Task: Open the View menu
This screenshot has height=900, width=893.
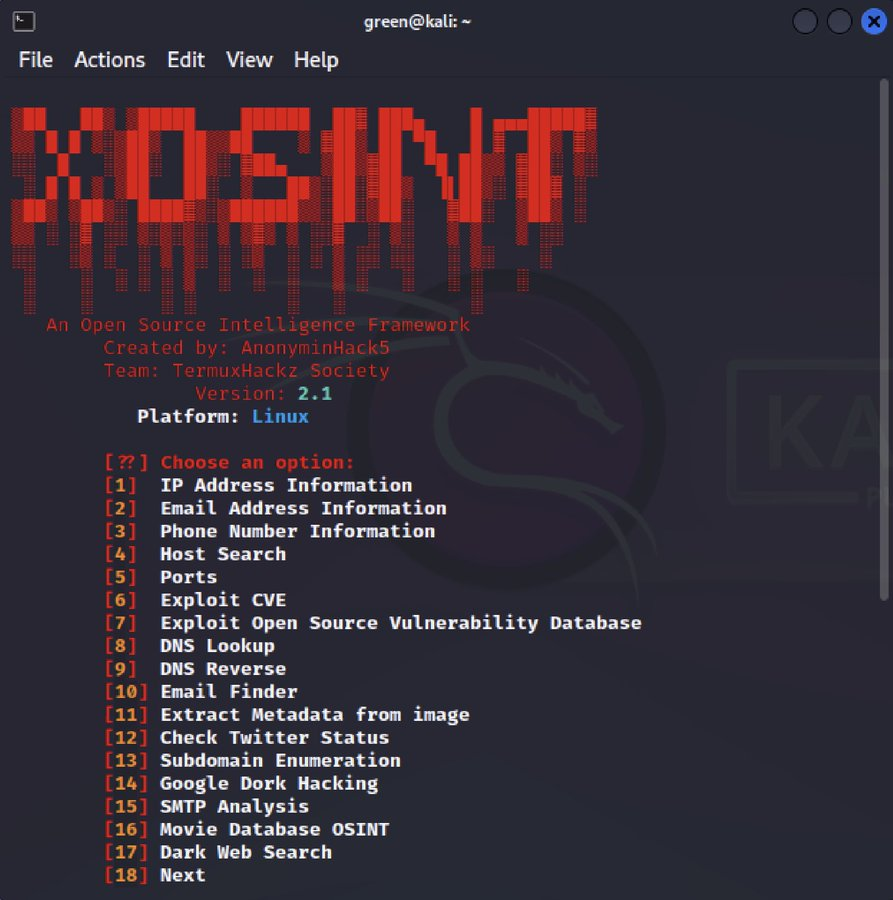Action: 249,60
